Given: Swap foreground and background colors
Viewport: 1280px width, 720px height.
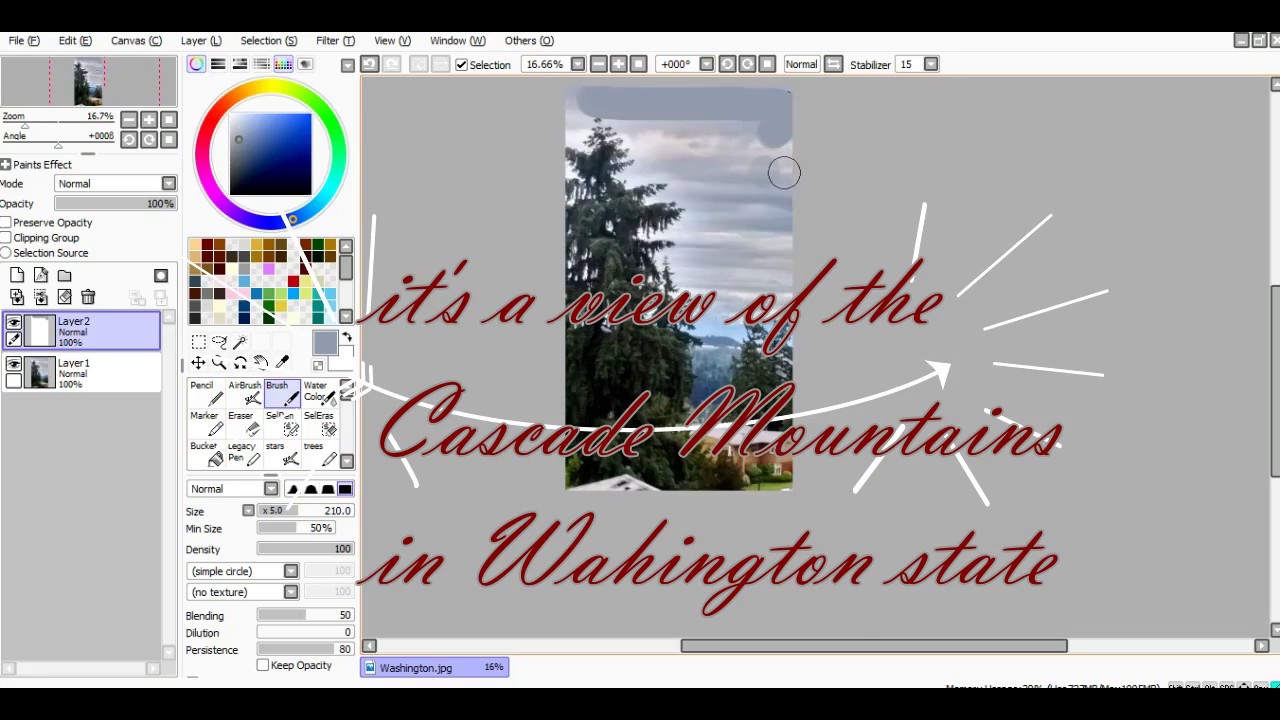Looking at the screenshot, I should pos(346,338).
